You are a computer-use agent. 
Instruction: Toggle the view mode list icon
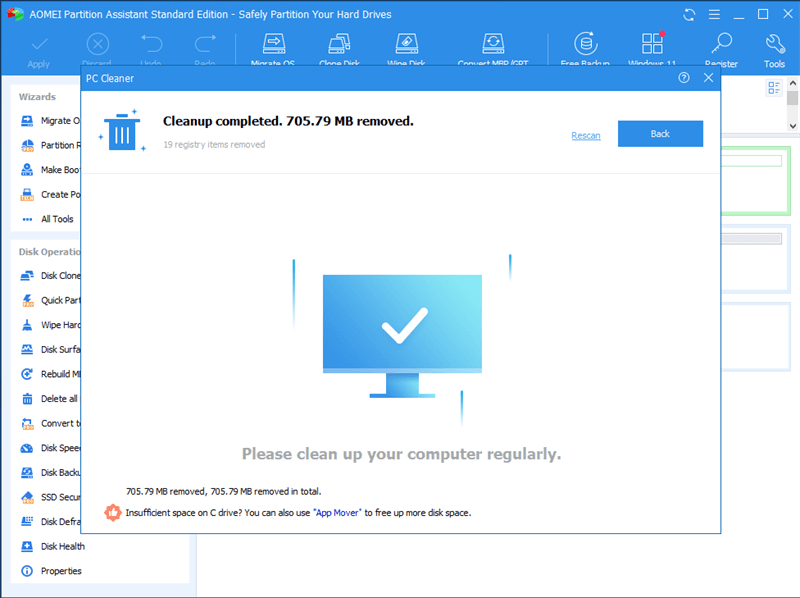[773, 88]
